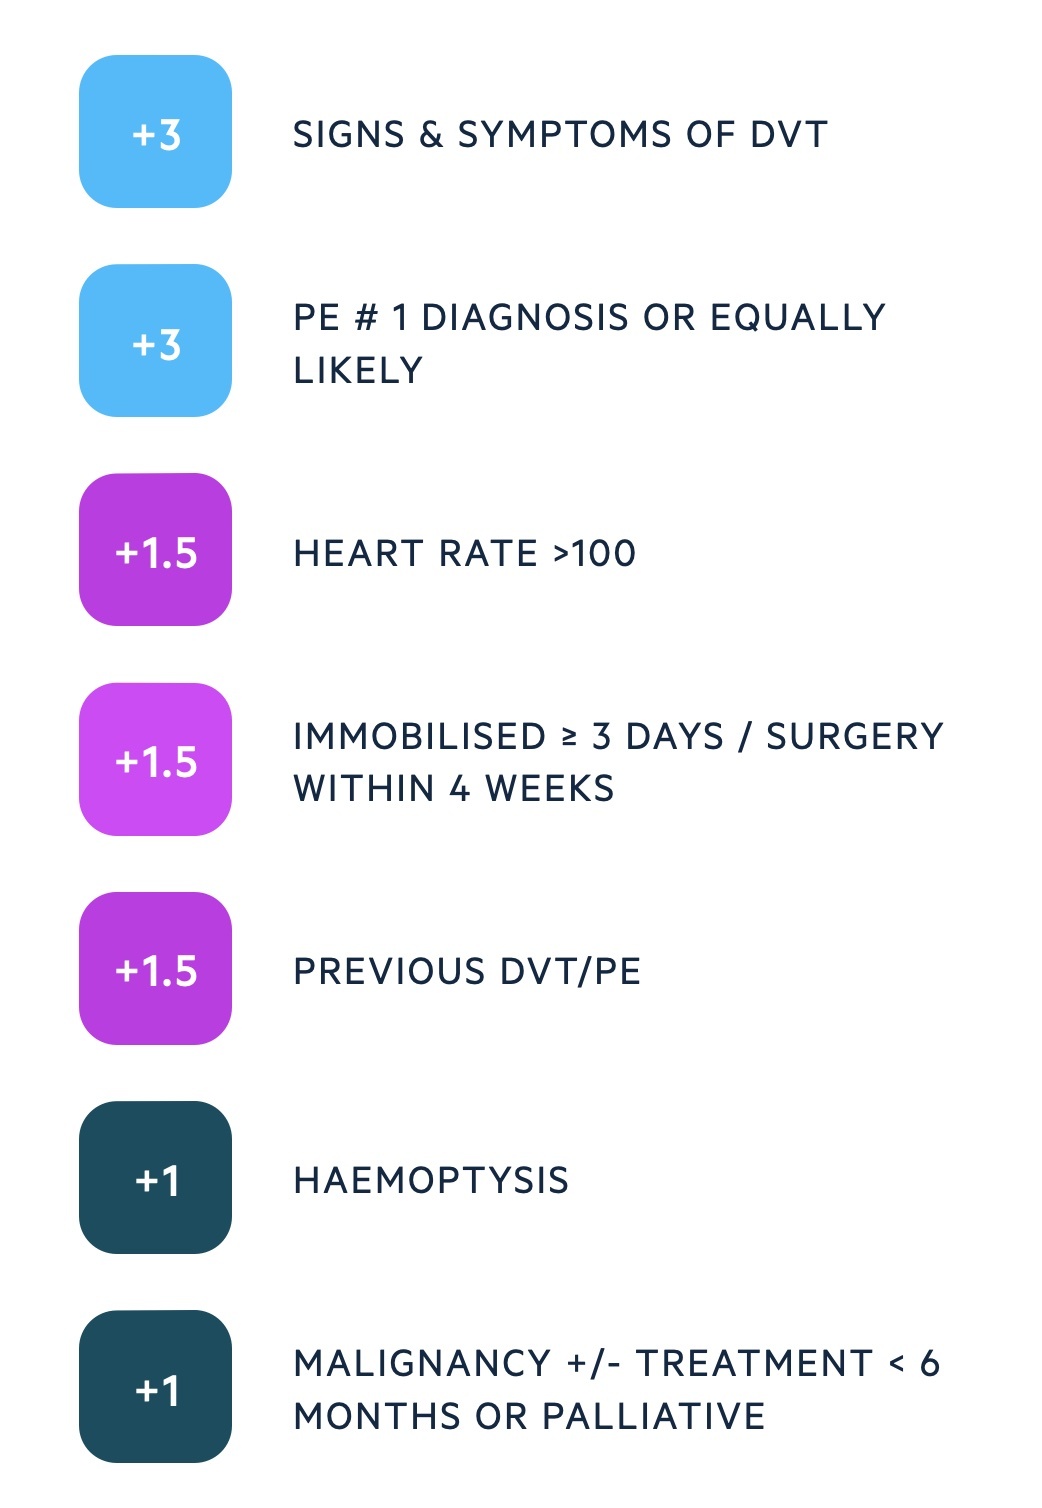Tap the +1.5 badge for Immobilised ≥ 3 days
Screen dimensions: 1042x1508
click(x=155, y=760)
